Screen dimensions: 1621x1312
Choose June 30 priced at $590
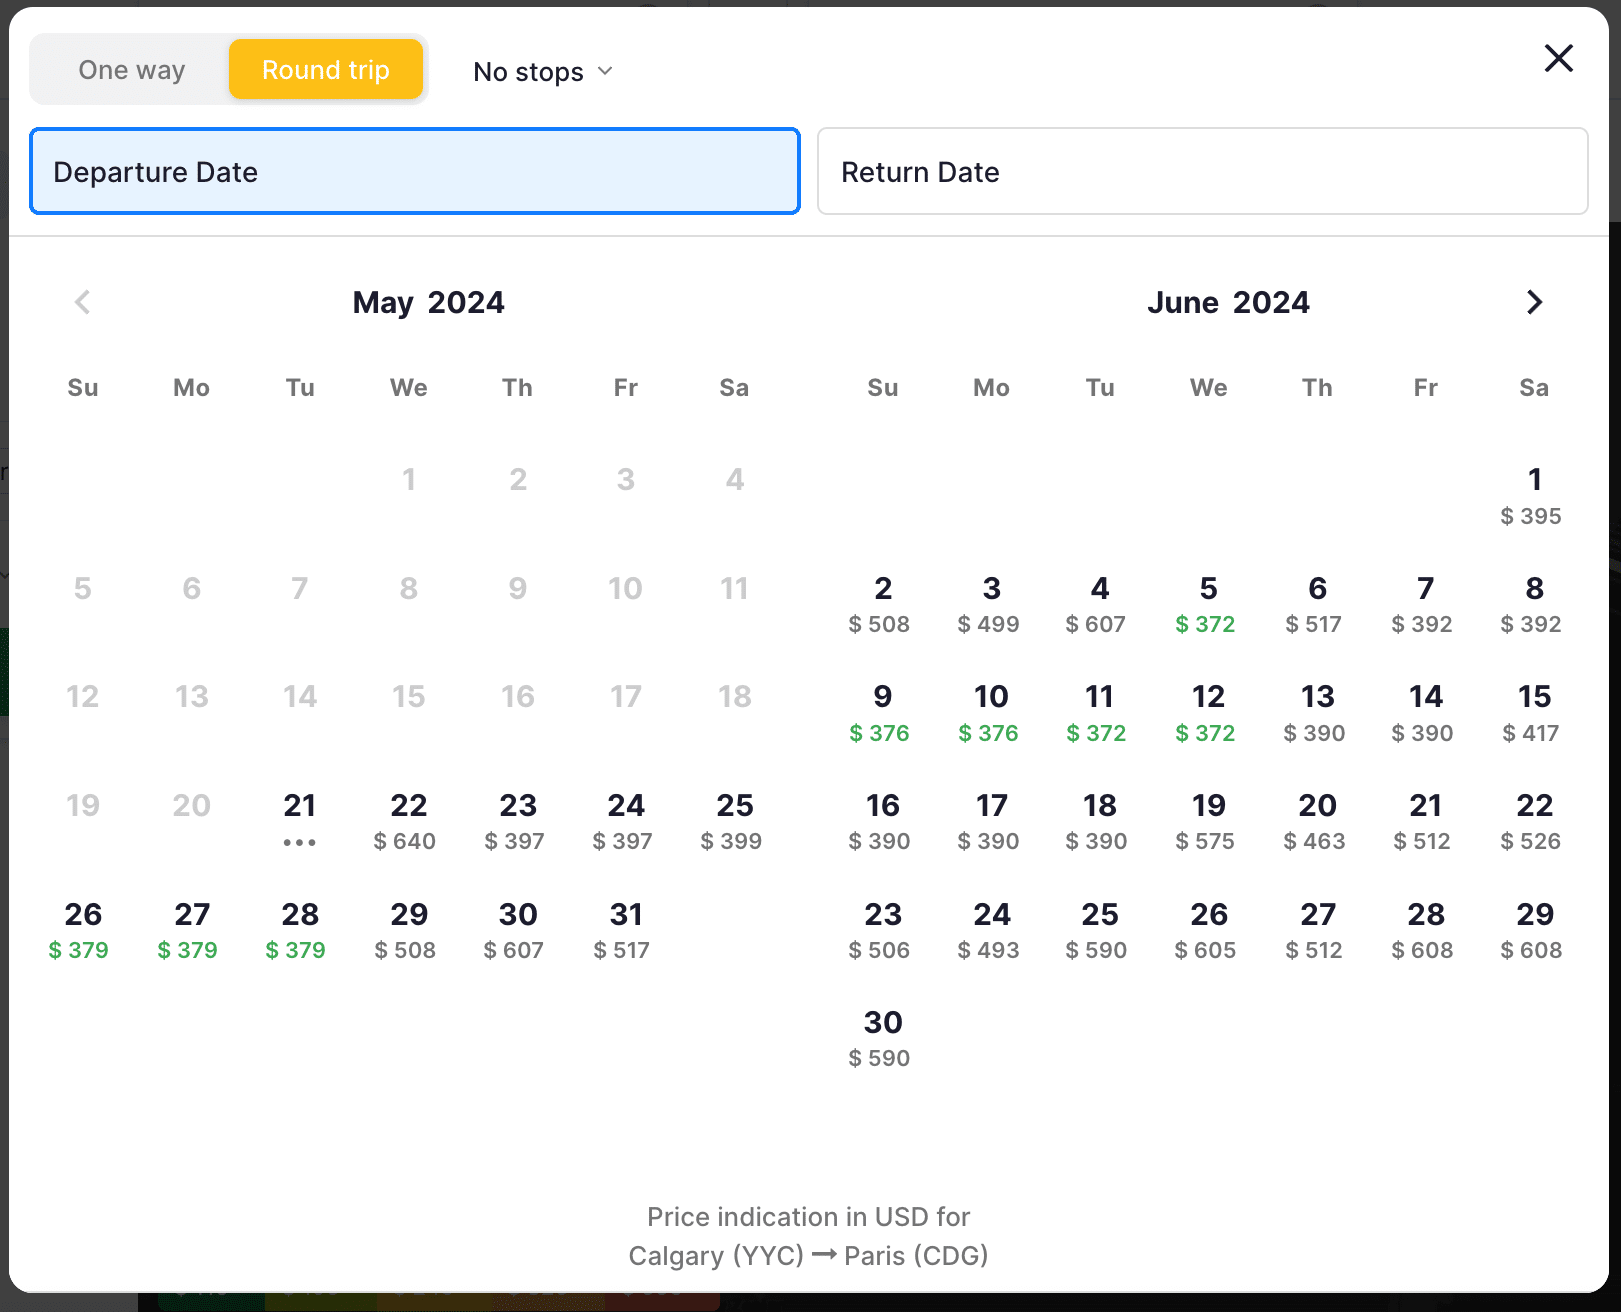pyautogui.click(x=882, y=1038)
